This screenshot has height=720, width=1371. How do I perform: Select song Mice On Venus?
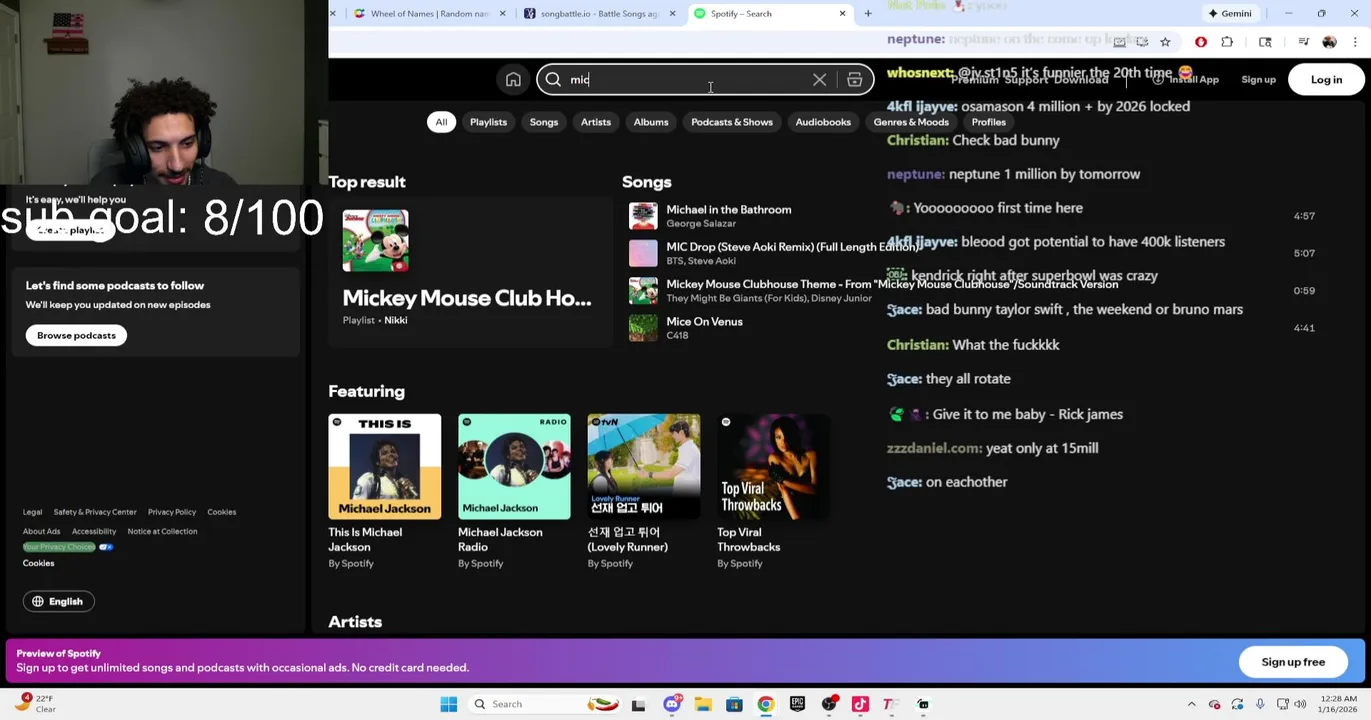click(x=704, y=322)
